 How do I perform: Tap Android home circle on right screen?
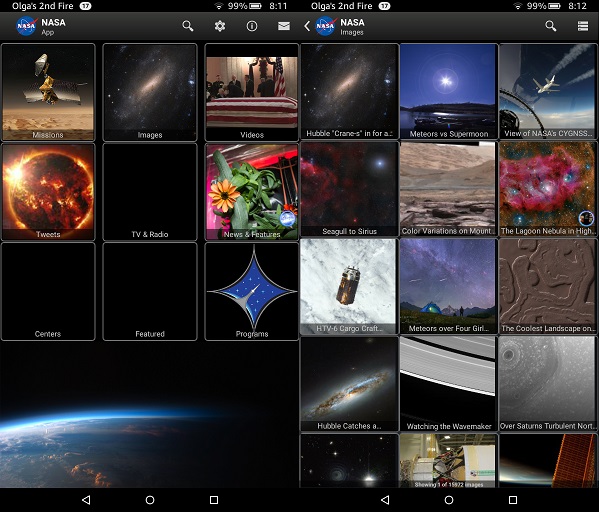449,500
